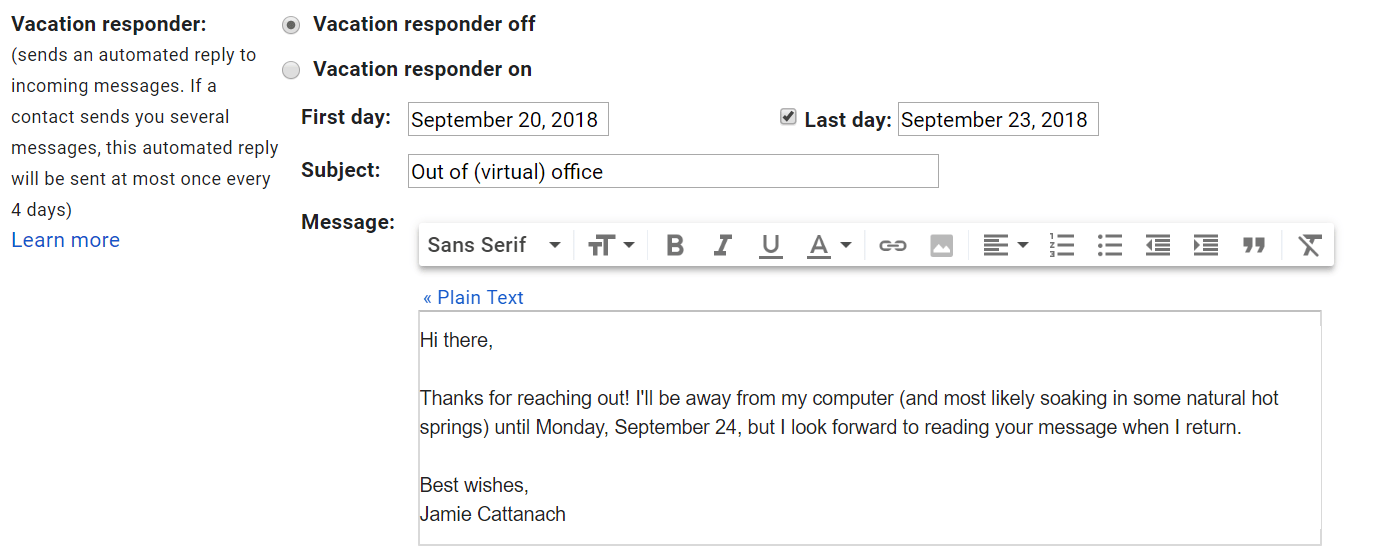This screenshot has height=558, width=1394.
Task: Decrease indent of message text
Action: [1158, 245]
